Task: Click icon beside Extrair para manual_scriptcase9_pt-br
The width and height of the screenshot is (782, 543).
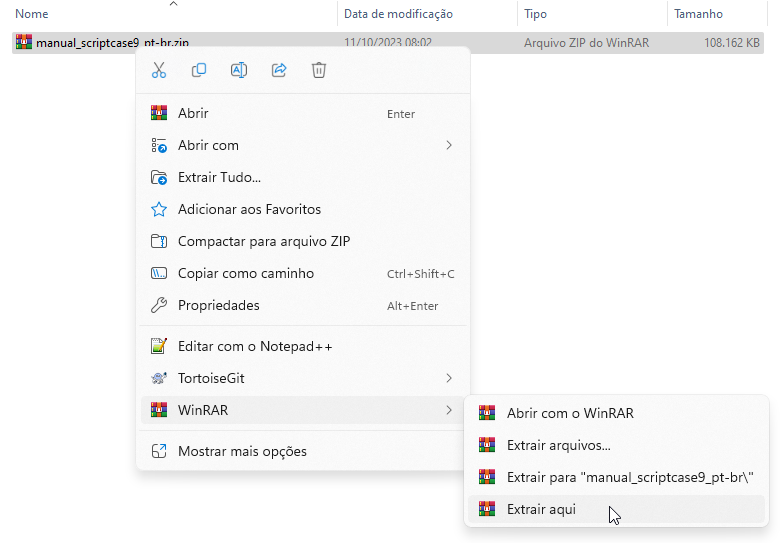Action: (487, 477)
